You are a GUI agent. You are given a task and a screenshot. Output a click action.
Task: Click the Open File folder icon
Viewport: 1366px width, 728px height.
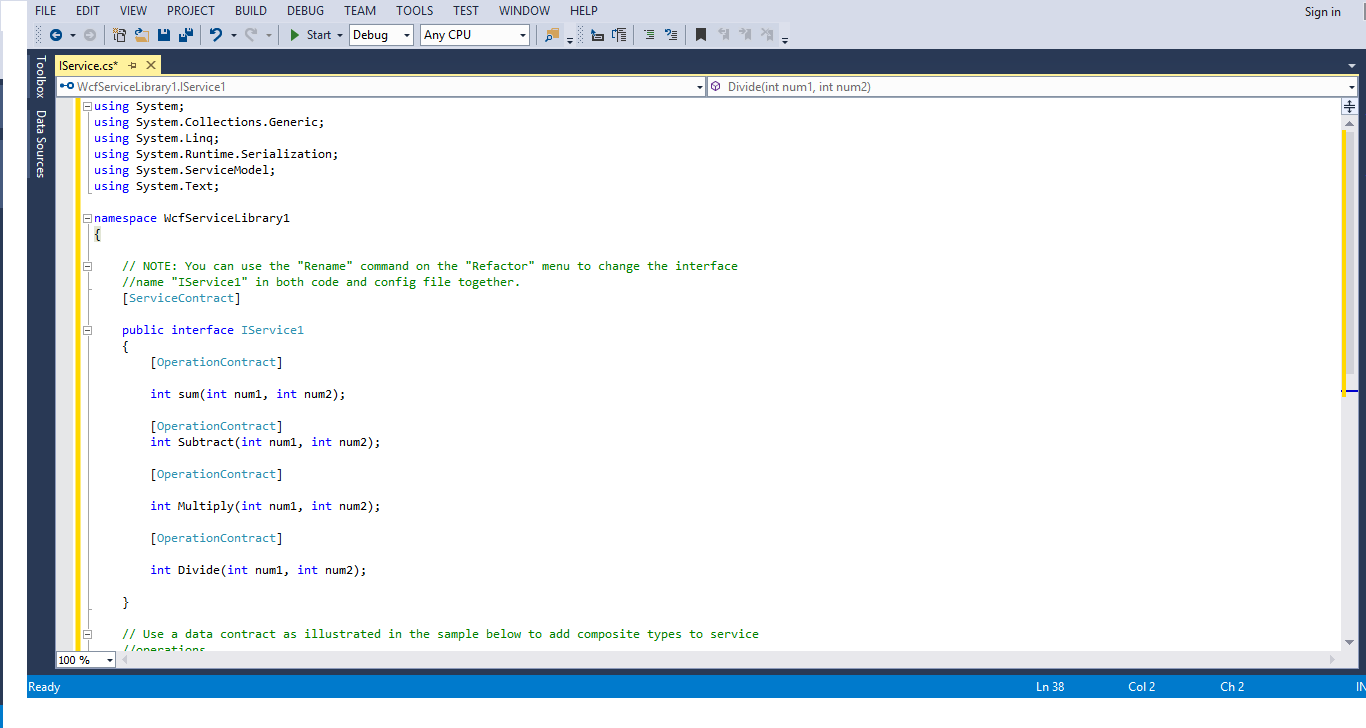pos(141,35)
